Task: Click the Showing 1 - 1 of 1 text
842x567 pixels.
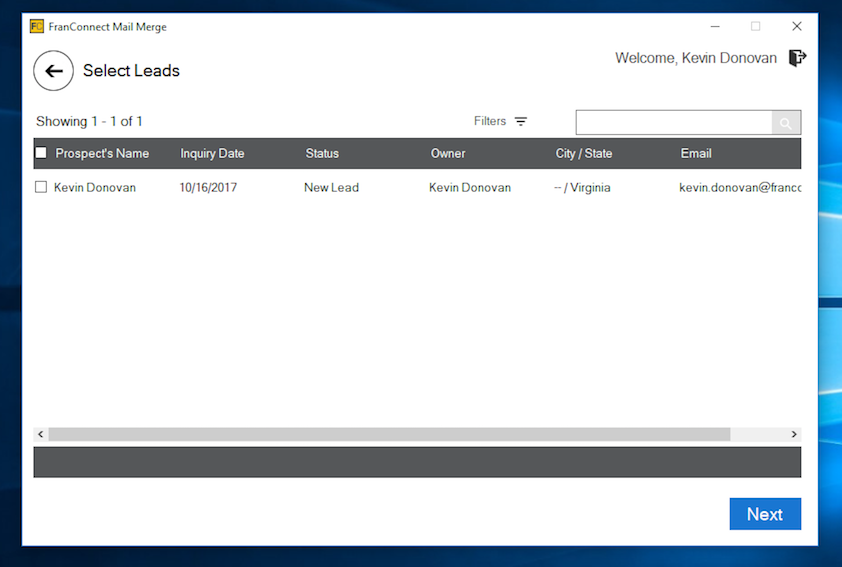Action: pyautogui.click(x=89, y=121)
